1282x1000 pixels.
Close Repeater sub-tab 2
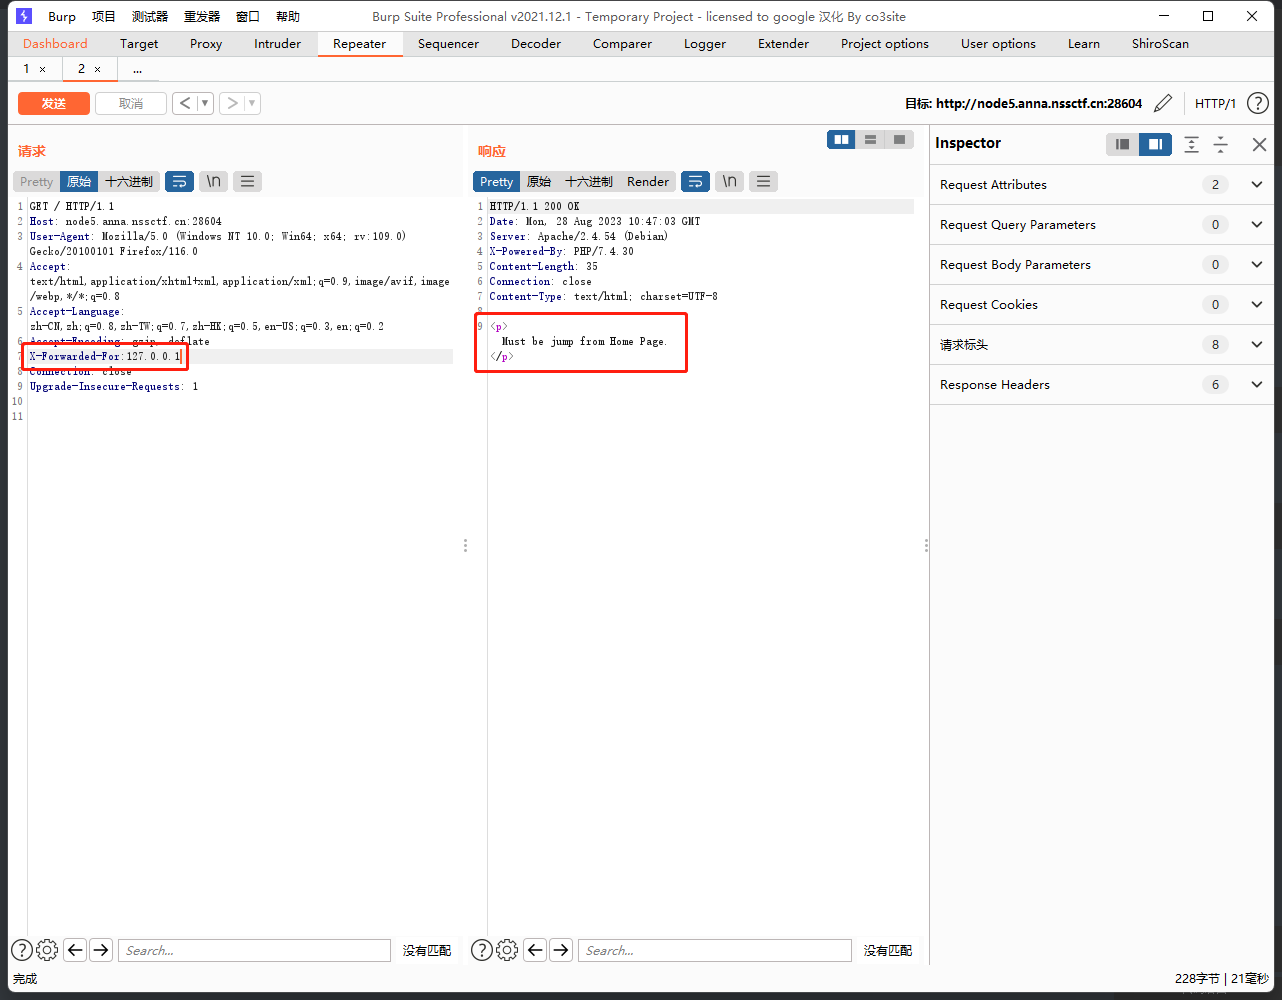(97, 69)
